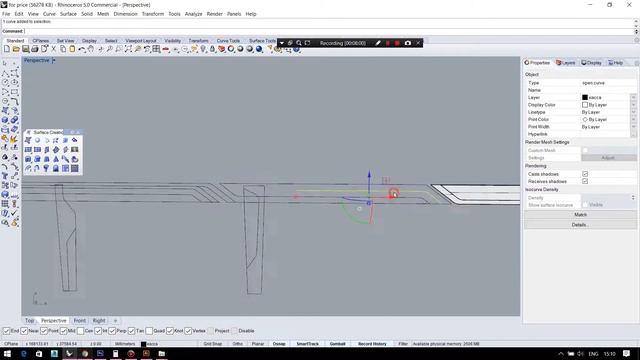The width and height of the screenshot is (640, 360).
Task: Stop recording with the red square
Action: (397, 43)
